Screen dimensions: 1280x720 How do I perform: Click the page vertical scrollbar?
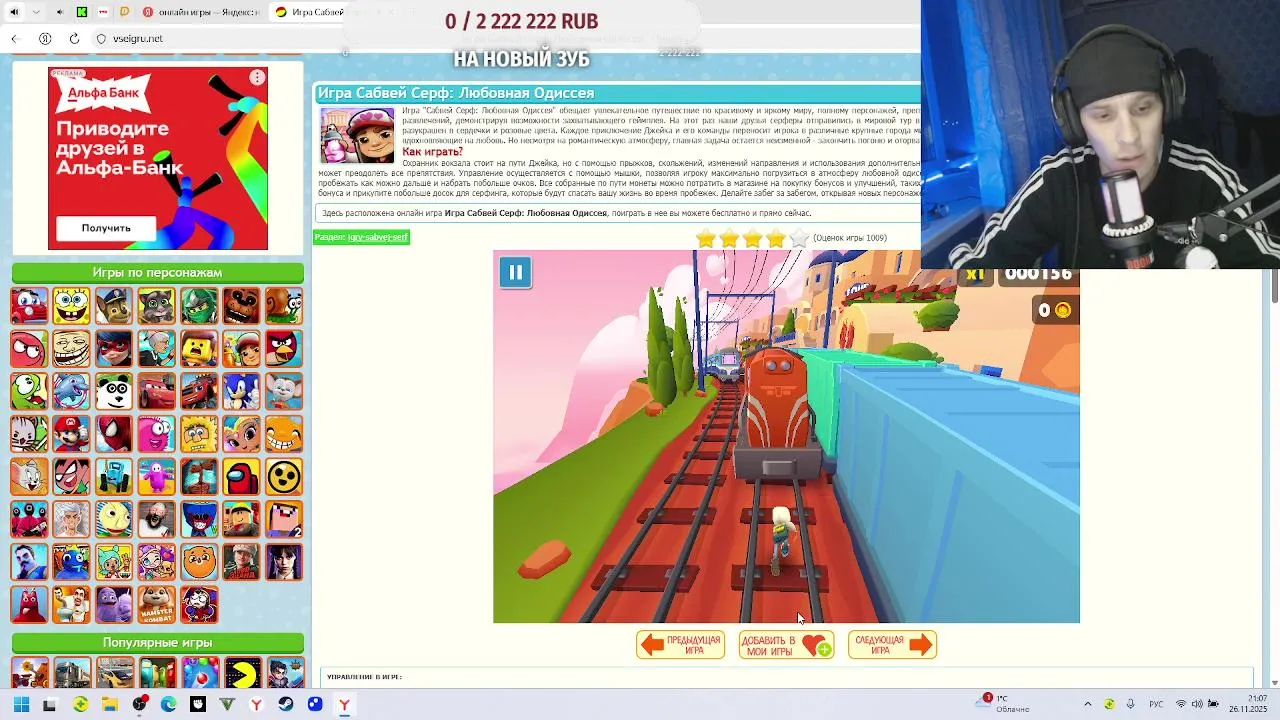(x=1274, y=284)
